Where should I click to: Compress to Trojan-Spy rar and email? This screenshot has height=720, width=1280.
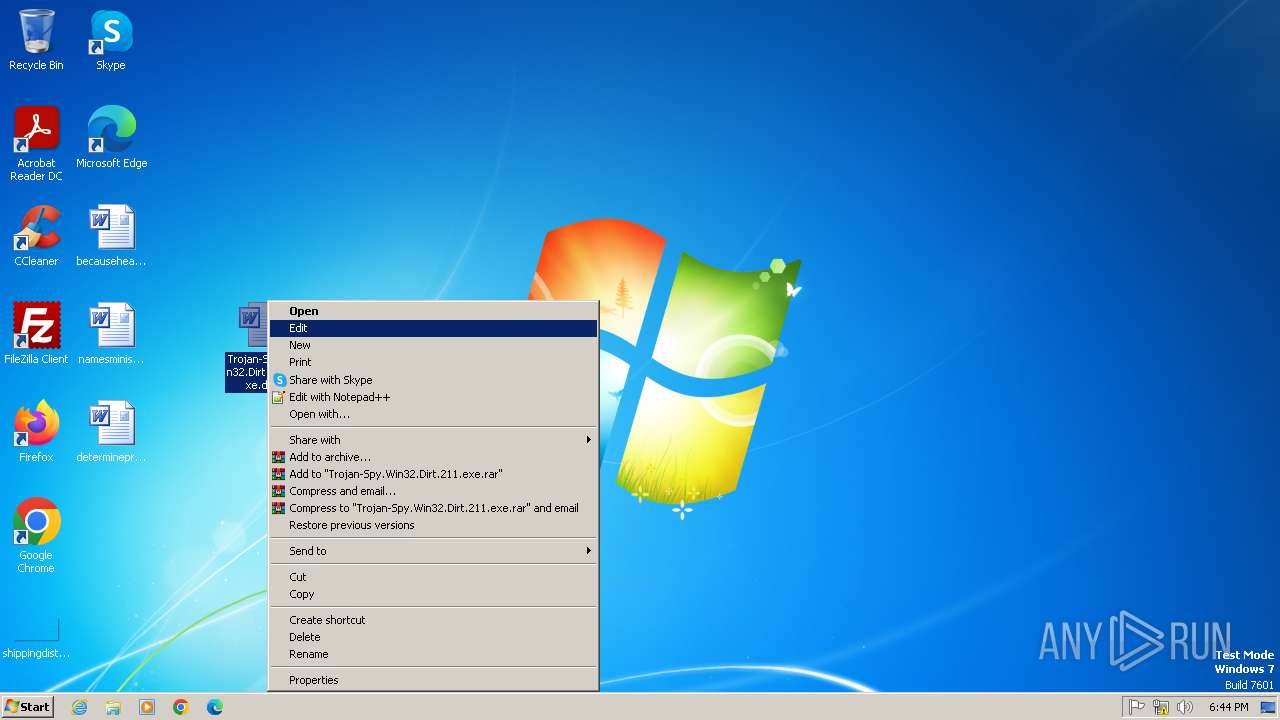pyautogui.click(x=433, y=508)
